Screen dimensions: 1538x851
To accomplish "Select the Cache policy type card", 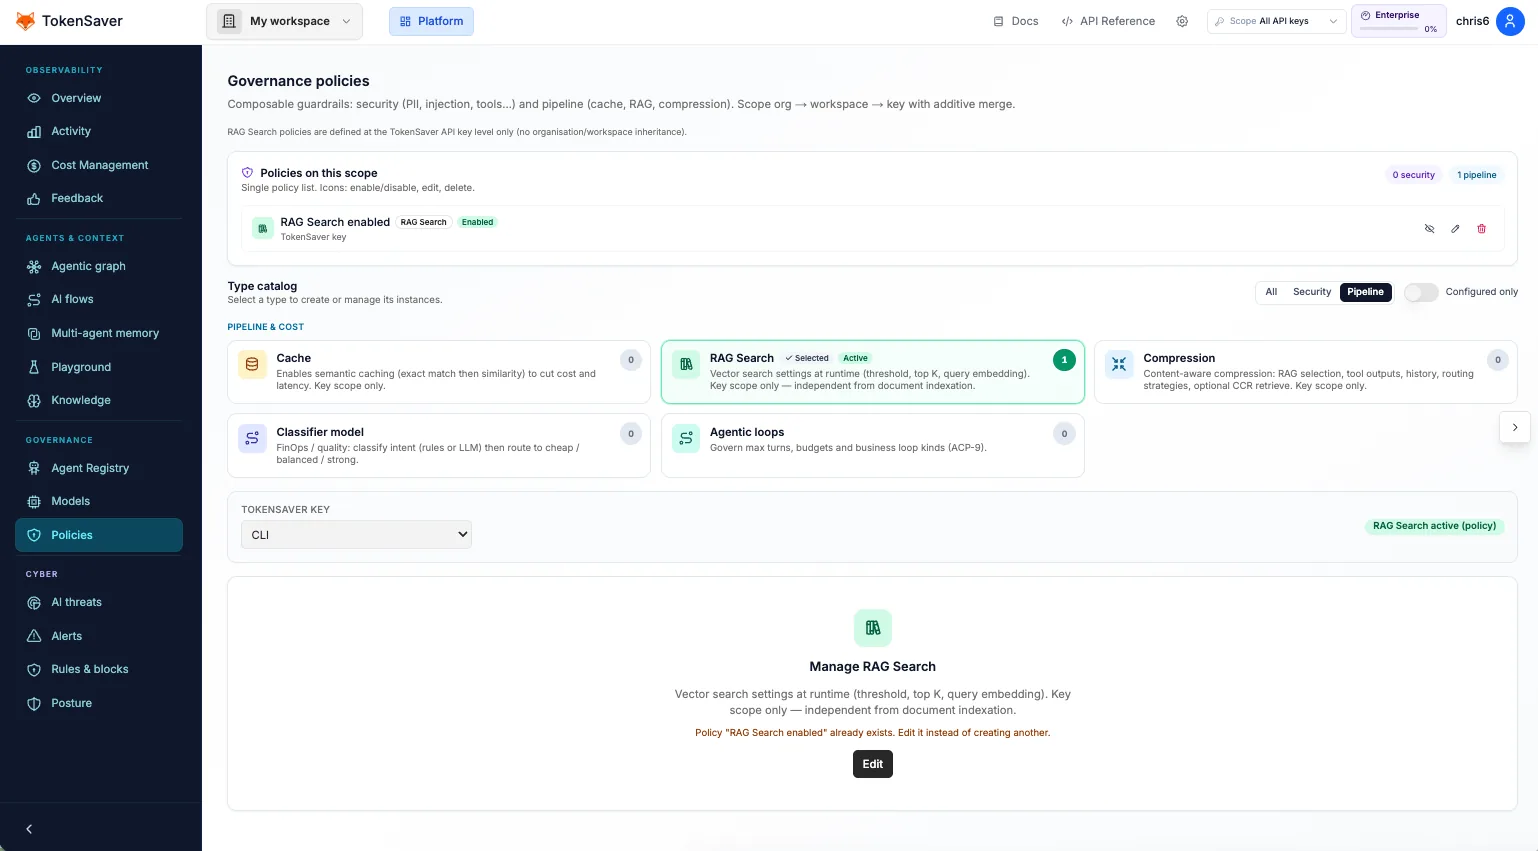I will click(439, 372).
